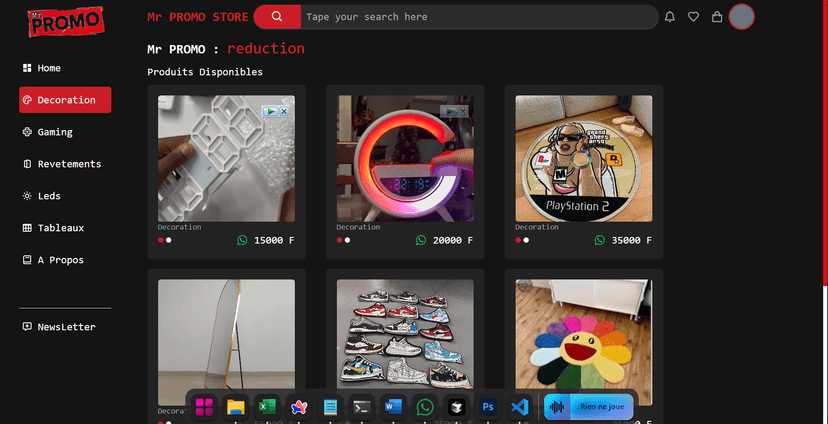
Task: Click the Tableaux grid icon in sidebar
Action: [27, 228]
